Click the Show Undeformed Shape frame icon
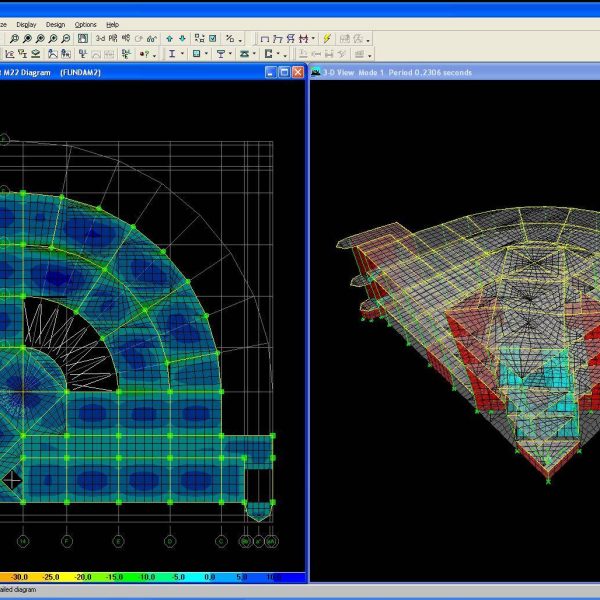600x600 pixels. pos(264,38)
